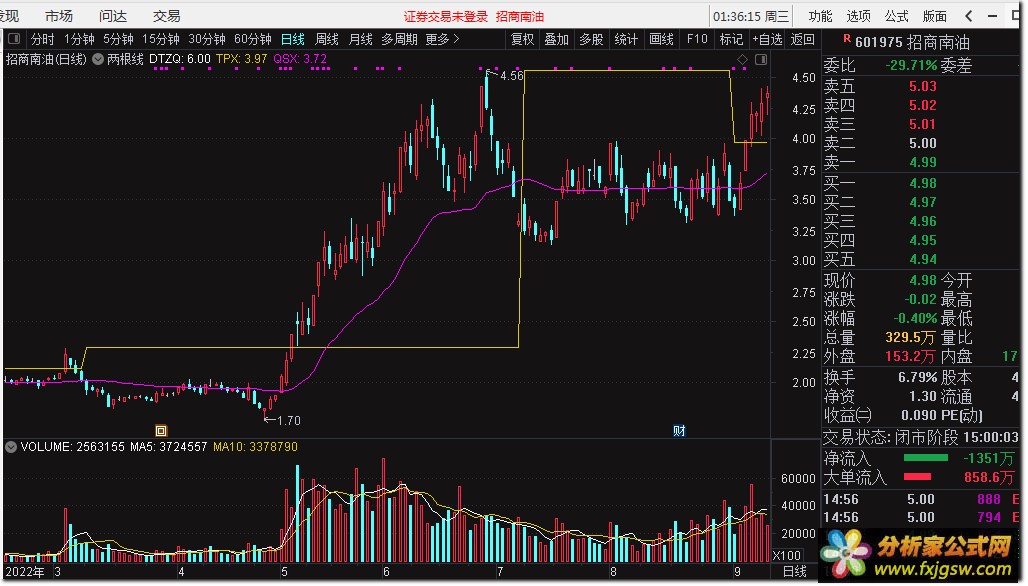Screen dimensions: 1028x586
Task: Select the 60分钟 period
Action: click(252, 39)
